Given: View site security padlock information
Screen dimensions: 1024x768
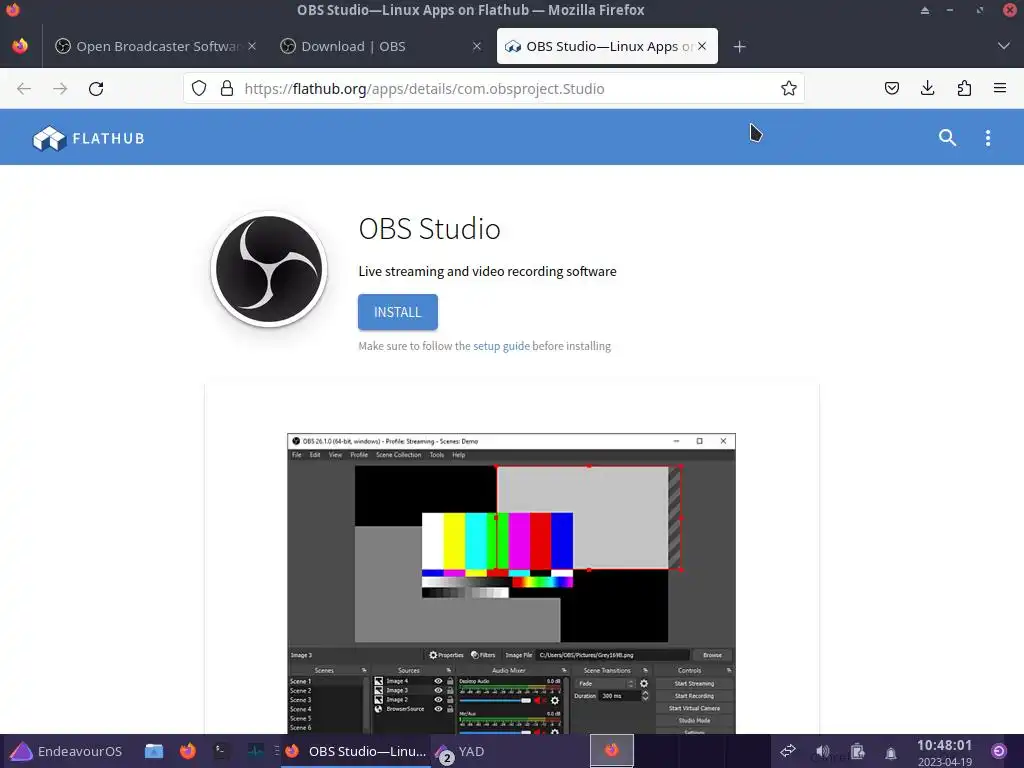Looking at the screenshot, I should 227,89.
